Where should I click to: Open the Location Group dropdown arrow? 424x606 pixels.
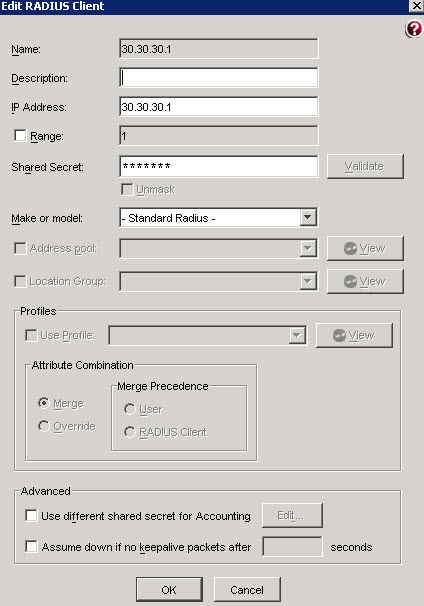point(308,281)
